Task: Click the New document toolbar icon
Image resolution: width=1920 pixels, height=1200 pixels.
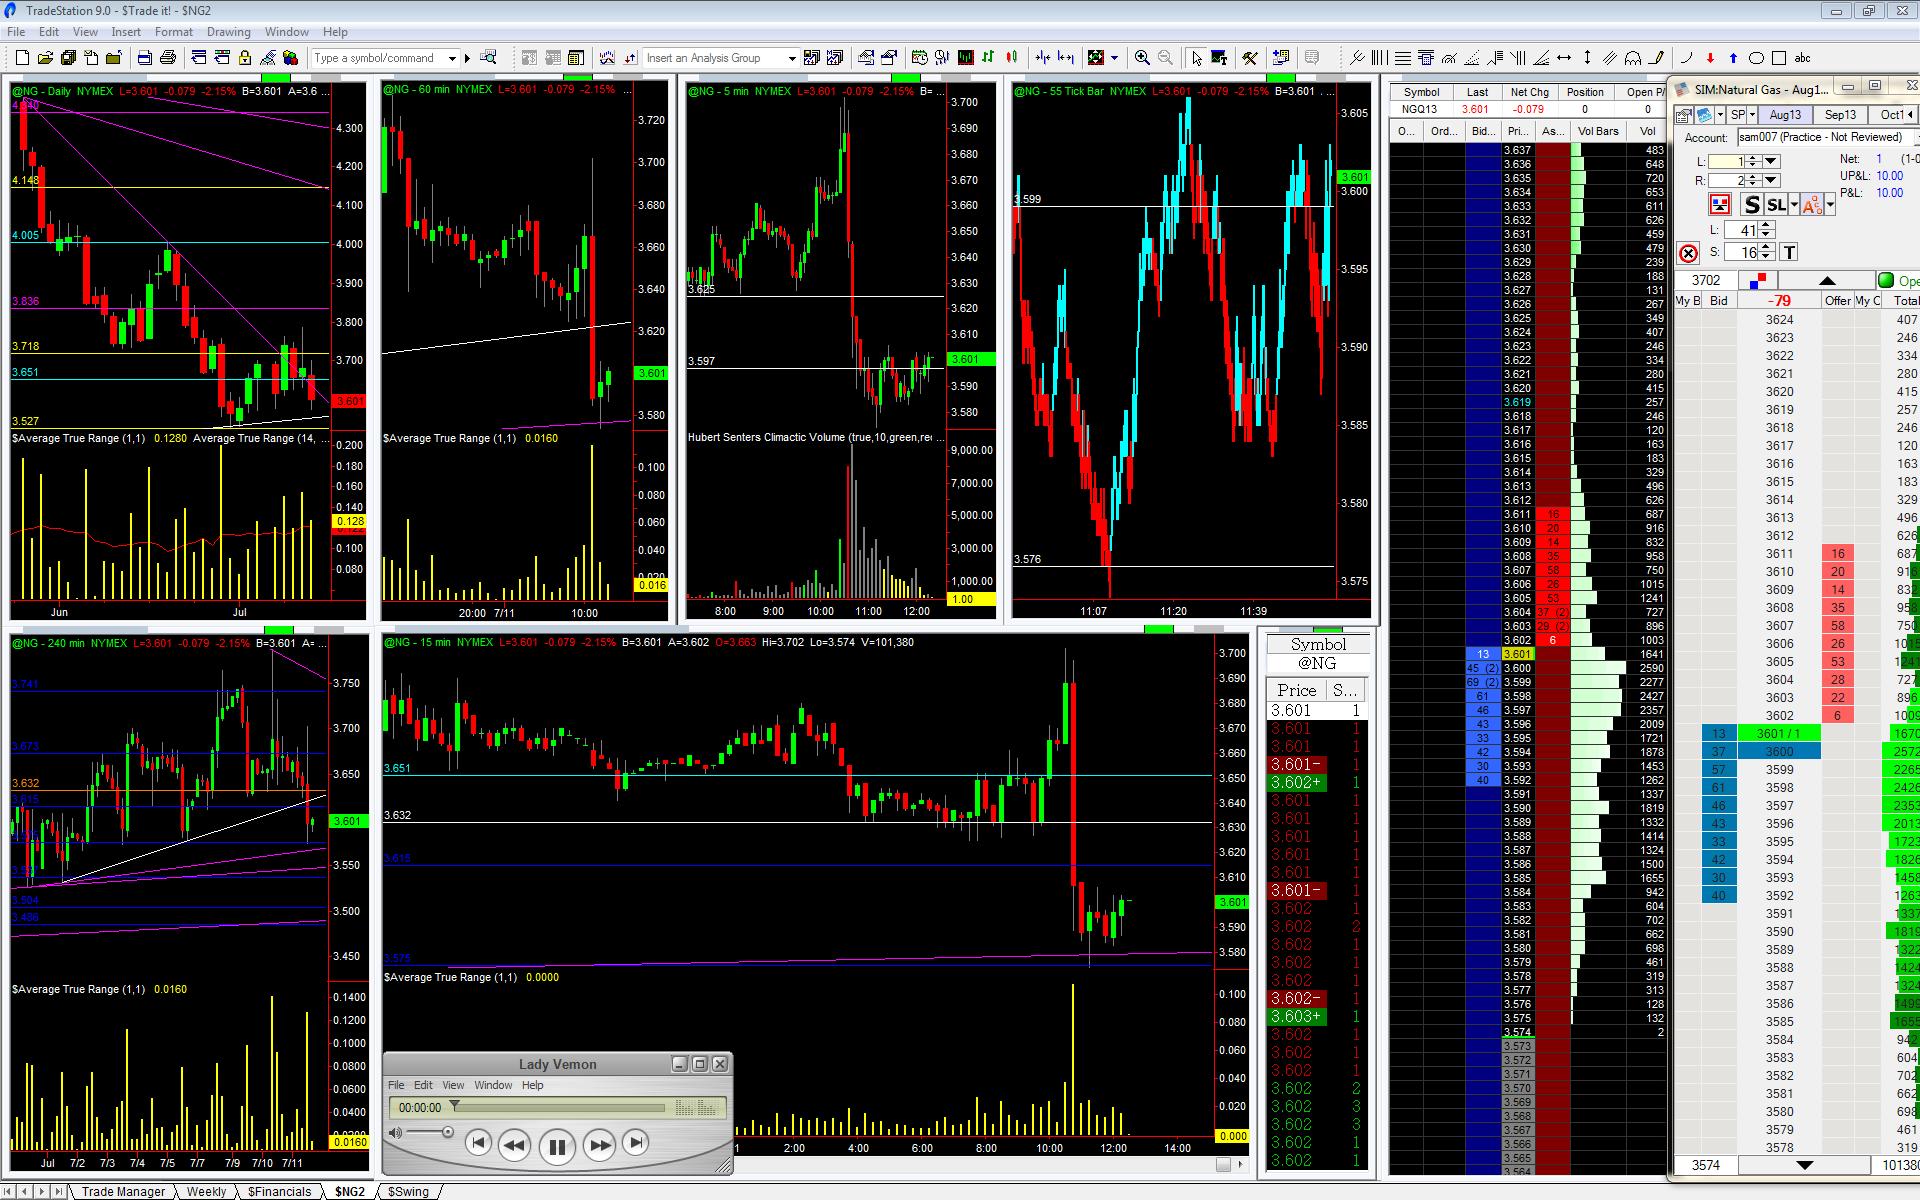Action: [22, 58]
